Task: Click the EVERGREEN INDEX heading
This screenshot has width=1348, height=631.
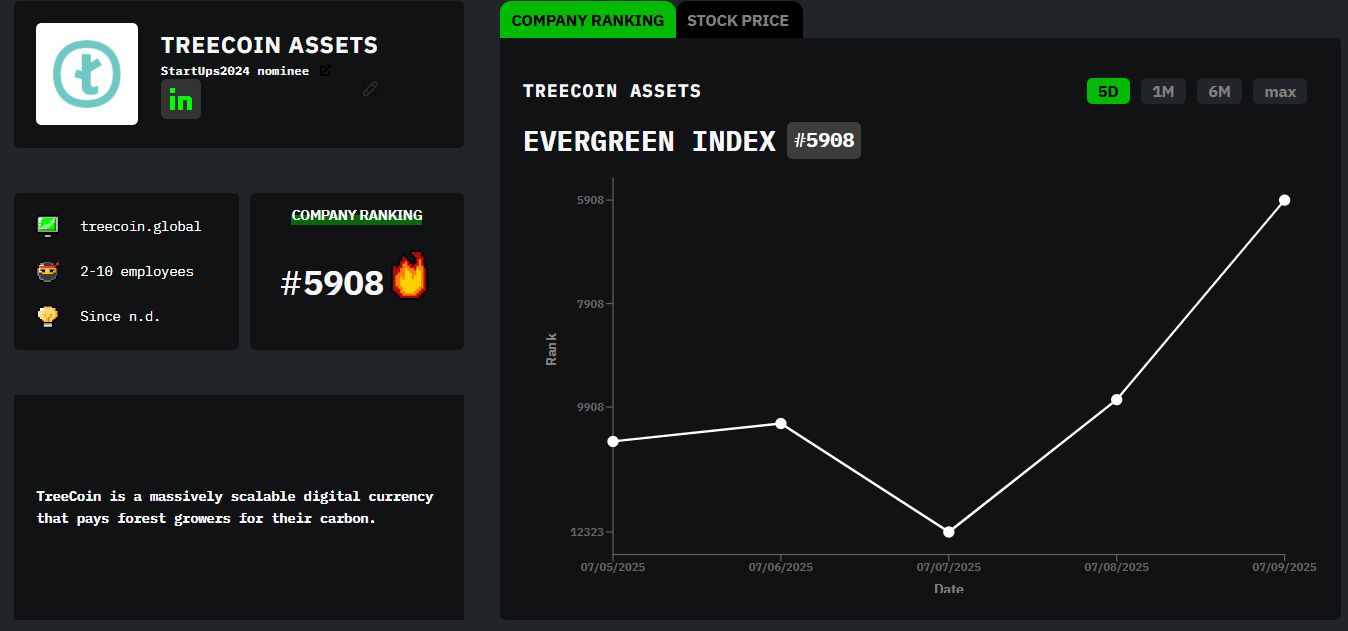Action: pyautogui.click(x=650, y=141)
